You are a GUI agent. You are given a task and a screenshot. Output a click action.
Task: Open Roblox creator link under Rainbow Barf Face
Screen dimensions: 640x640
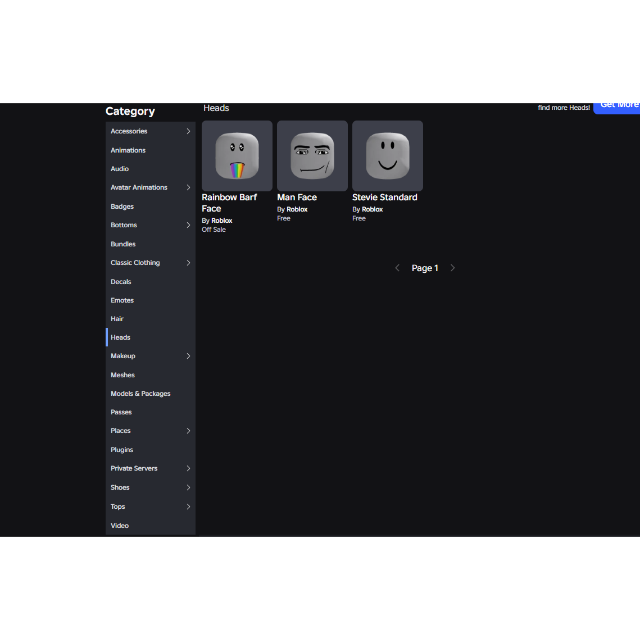(222, 220)
